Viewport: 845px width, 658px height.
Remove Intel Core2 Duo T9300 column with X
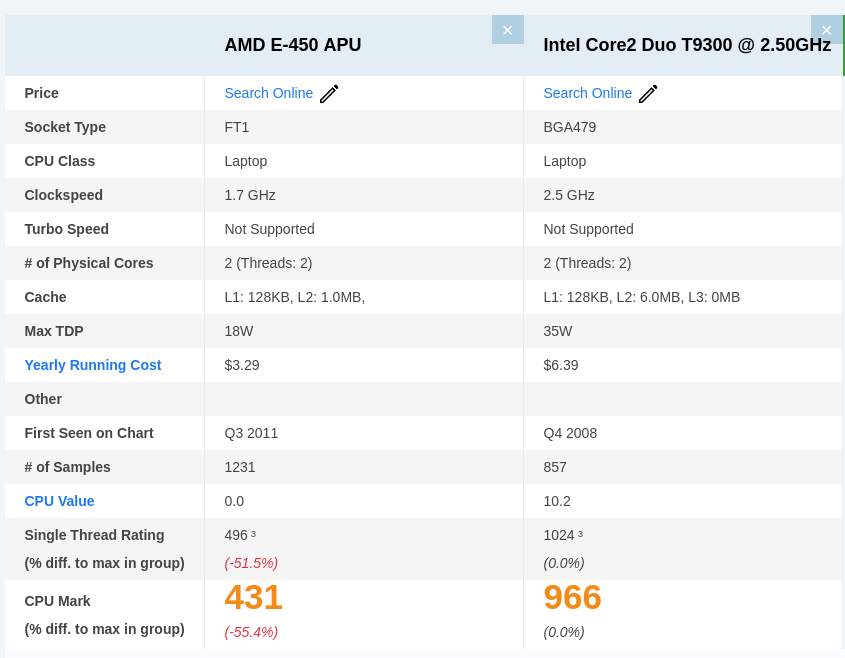point(827,30)
